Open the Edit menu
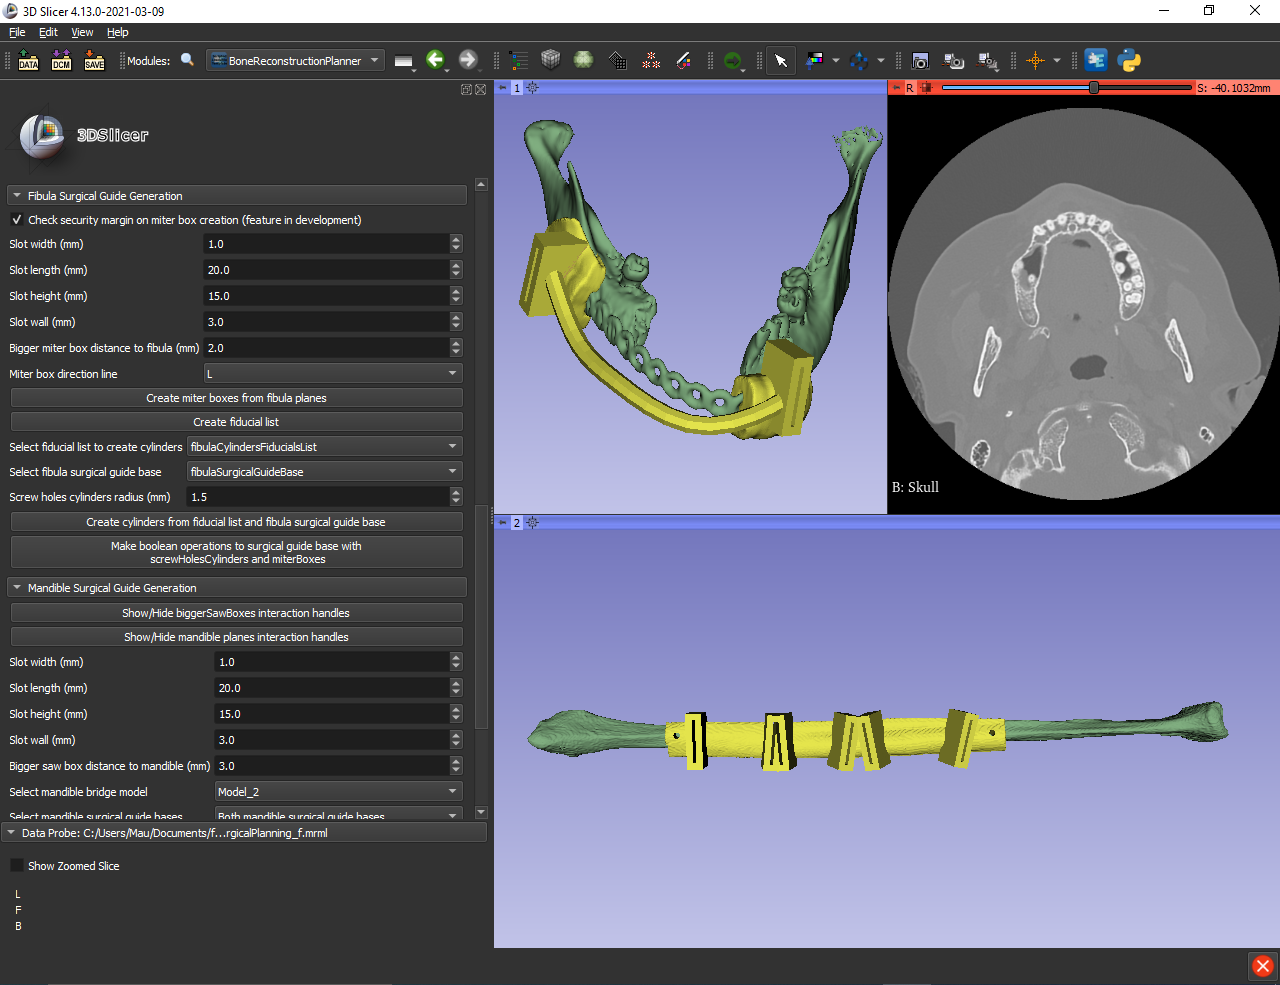The image size is (1280, 985). click(47, 31)
